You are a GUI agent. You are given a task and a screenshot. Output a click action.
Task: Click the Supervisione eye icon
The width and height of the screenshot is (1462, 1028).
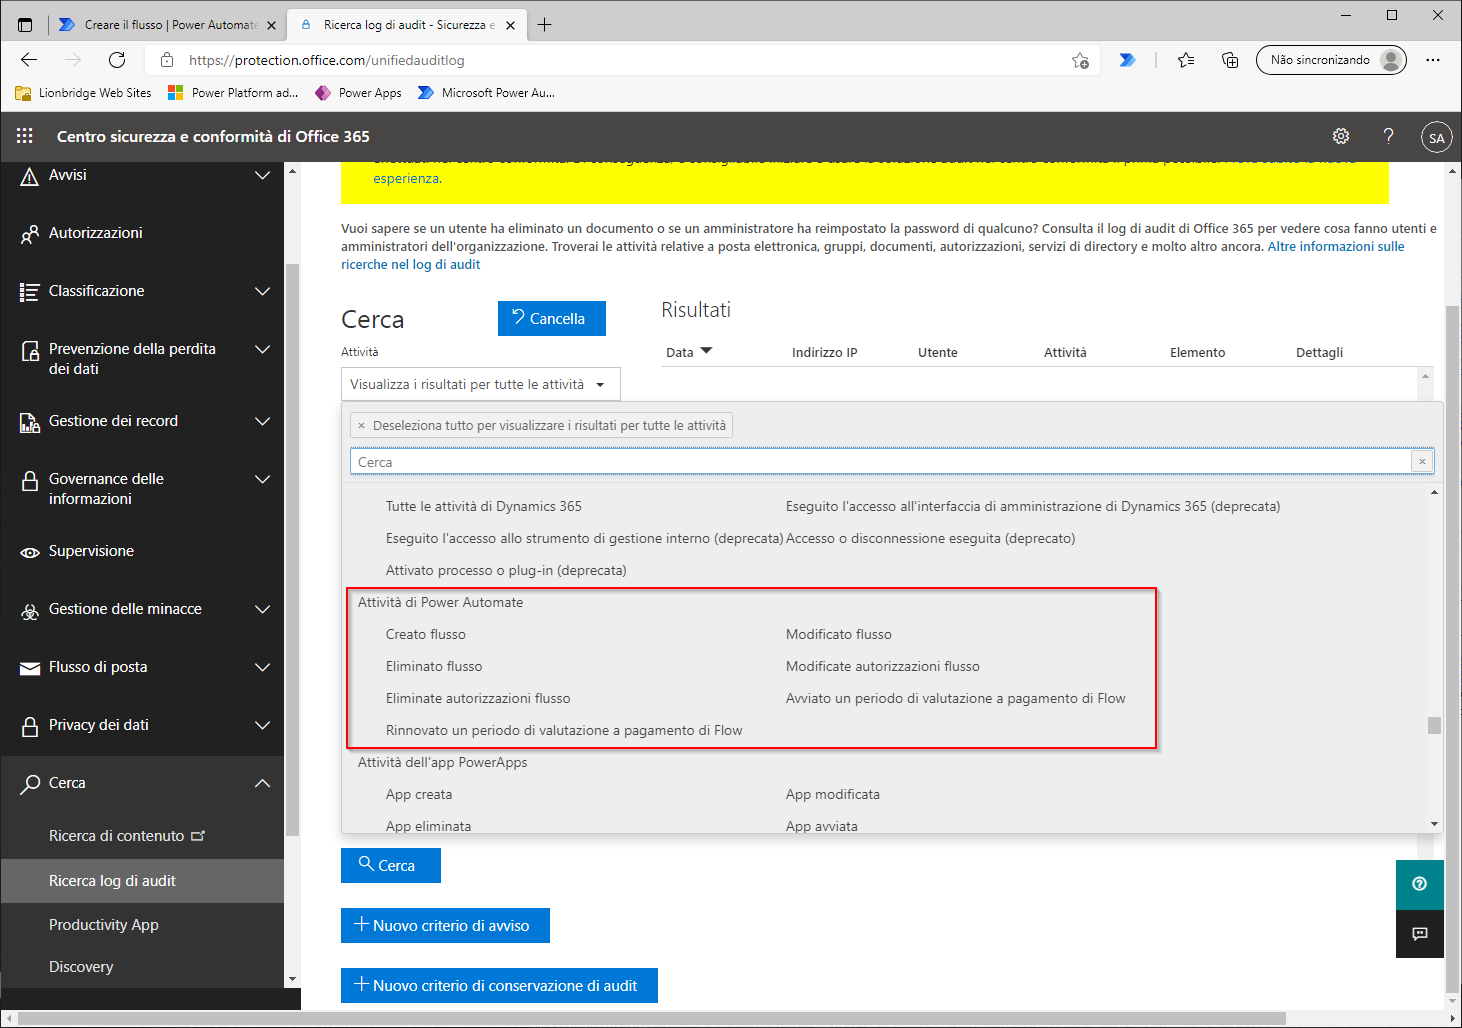[30, 552]
